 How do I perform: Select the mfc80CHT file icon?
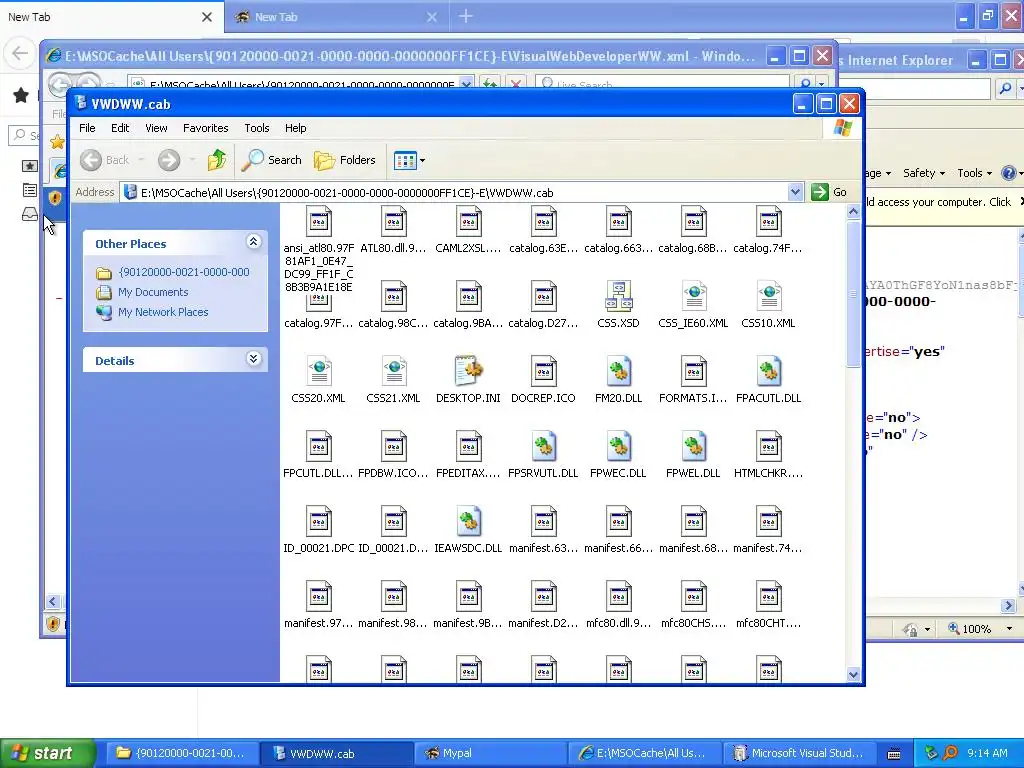769,598
